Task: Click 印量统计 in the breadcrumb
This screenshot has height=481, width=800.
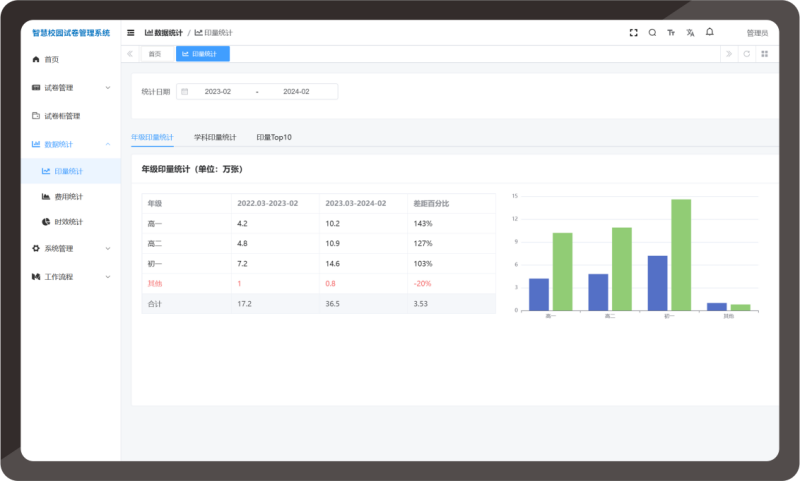Action: coord(213,33)
